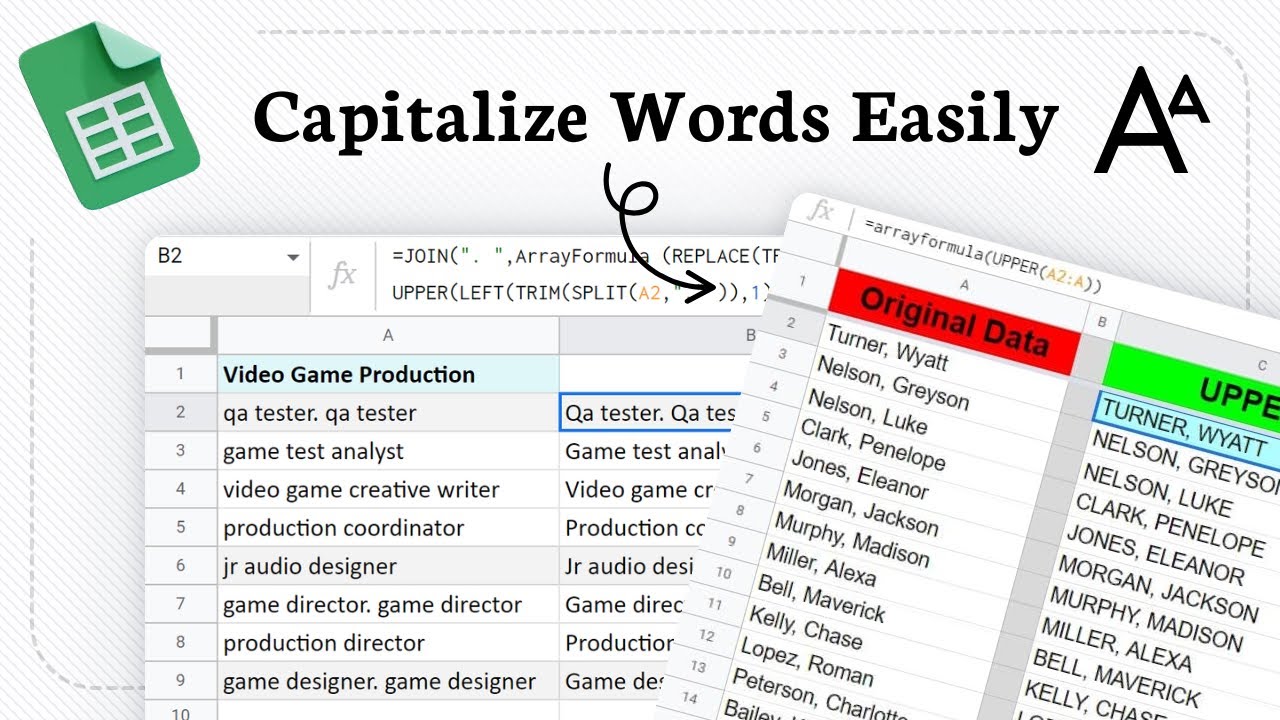Click cell 'Clark, Penelope' in right sheet
The height and width of the screenshot is (720, 1280).
click(x=873, y=443)
